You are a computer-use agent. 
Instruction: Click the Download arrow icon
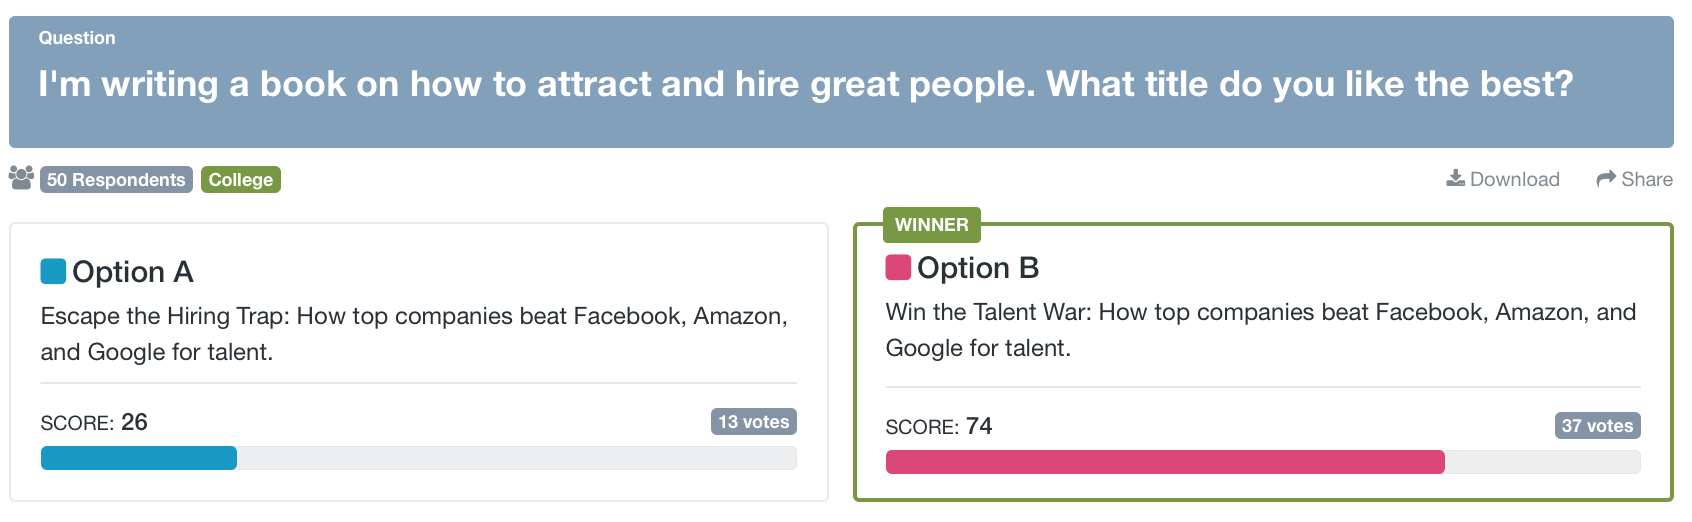[1455, 178]
